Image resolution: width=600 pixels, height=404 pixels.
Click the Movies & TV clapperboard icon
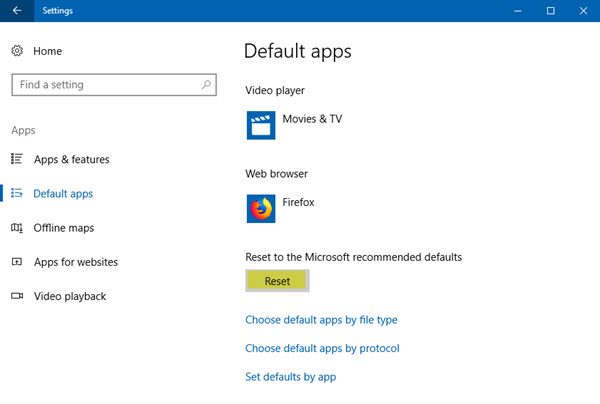point(261,125)
